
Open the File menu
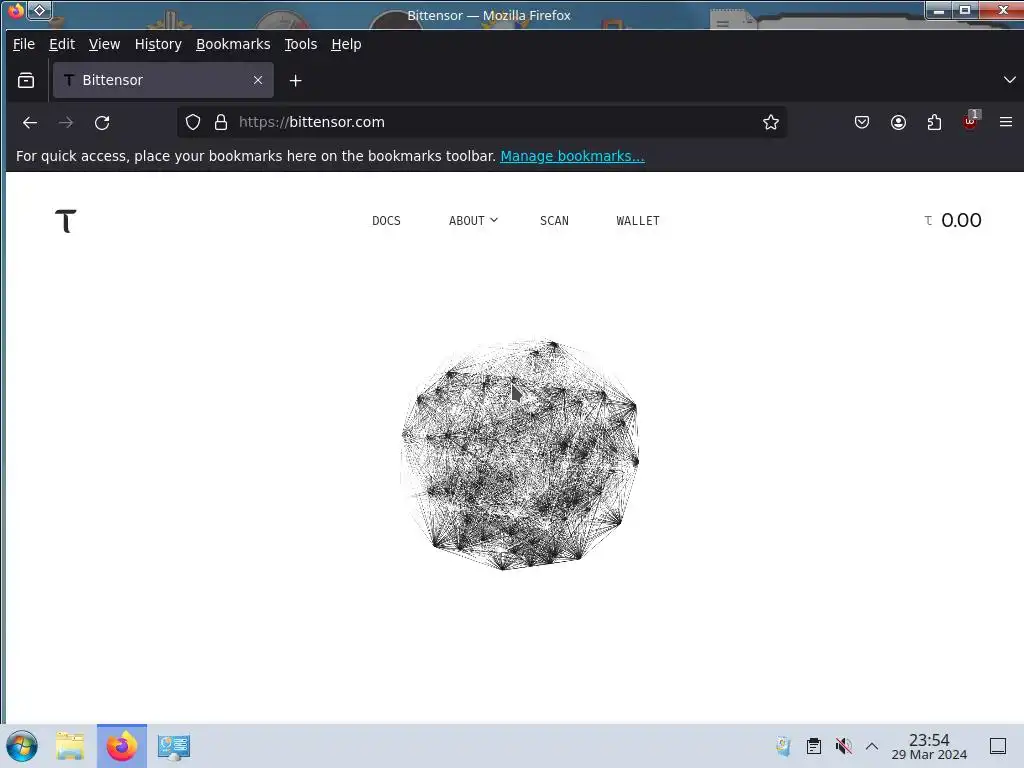point(24,44)
